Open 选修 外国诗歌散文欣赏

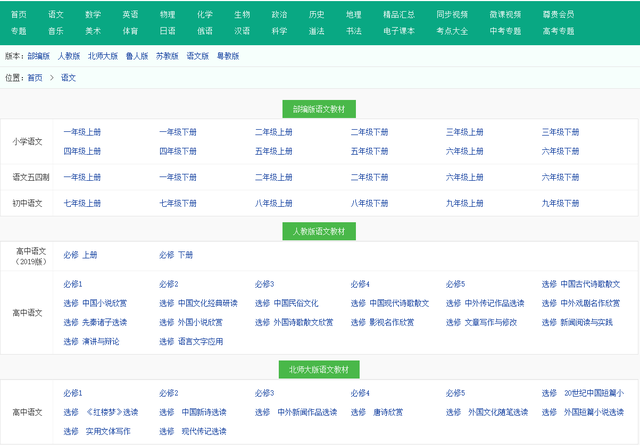(294, 322)
